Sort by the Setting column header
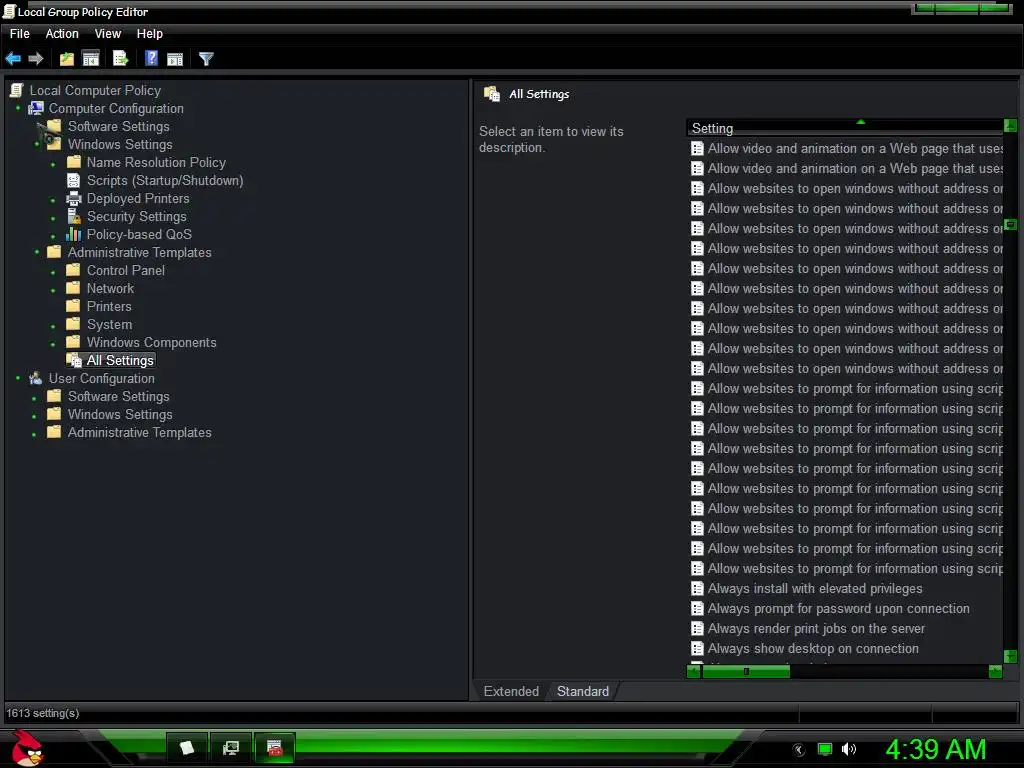This screenshot has width=1024, height=768. pos(844,128)
